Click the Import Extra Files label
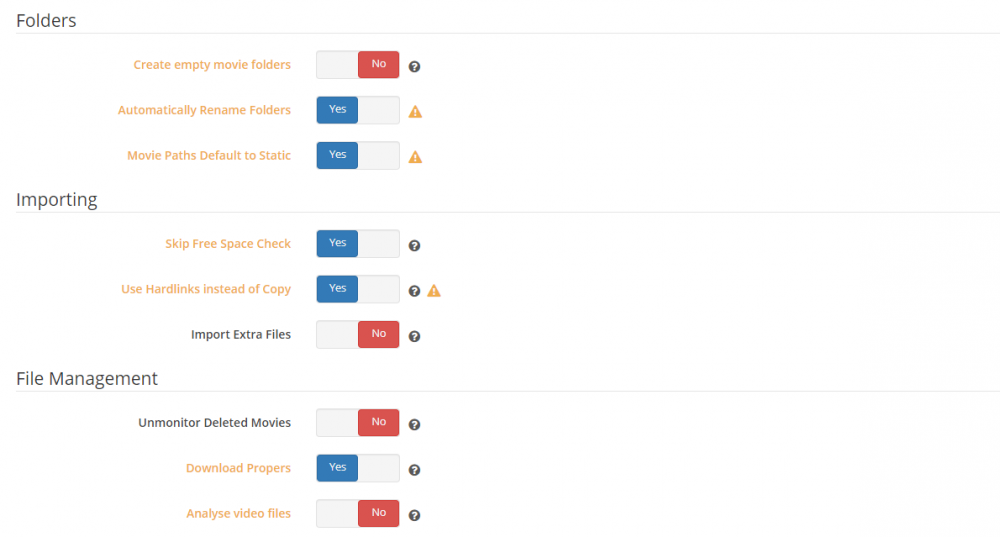The height and width of the screenshot is (537, 1000). 241,334
